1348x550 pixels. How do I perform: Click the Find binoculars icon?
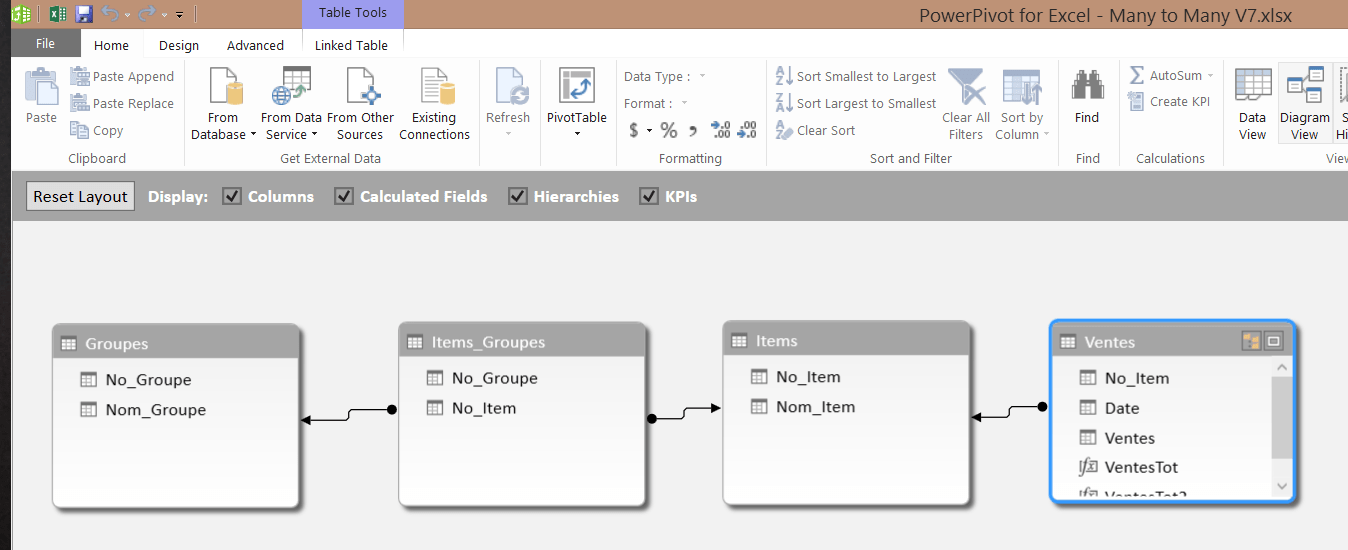click(x=1087, y=87)
